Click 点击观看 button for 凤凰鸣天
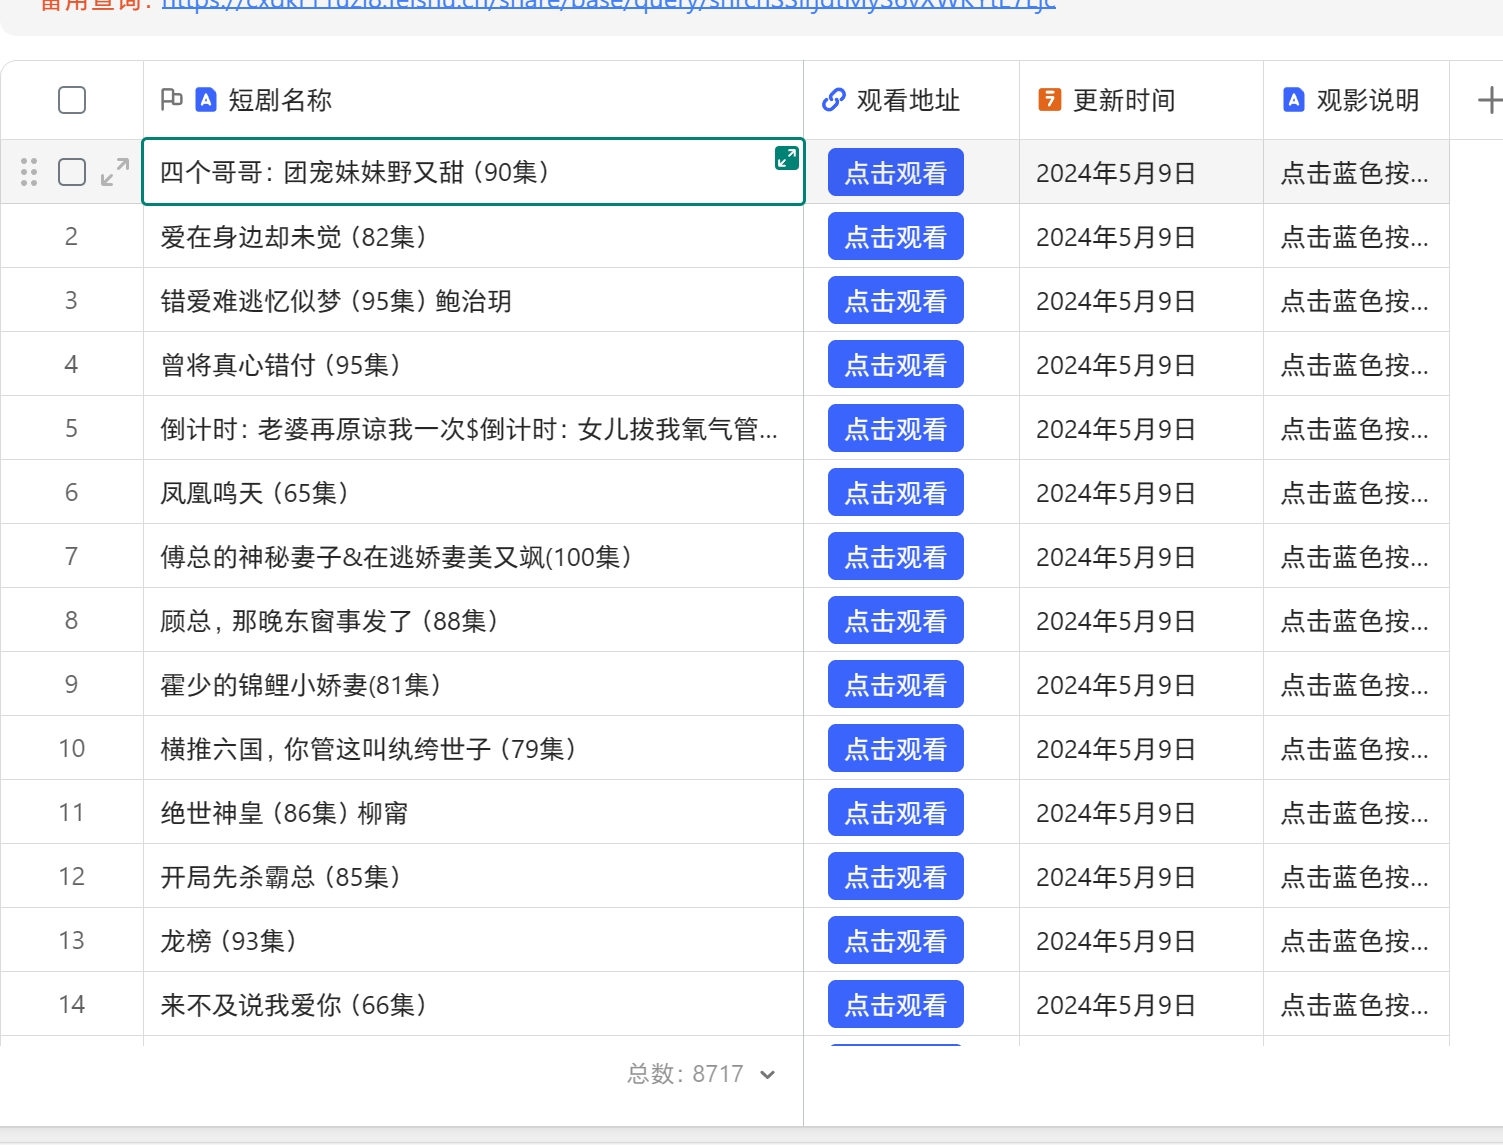Viewport: 1503px width, 1145px height. tap(895, 493)
